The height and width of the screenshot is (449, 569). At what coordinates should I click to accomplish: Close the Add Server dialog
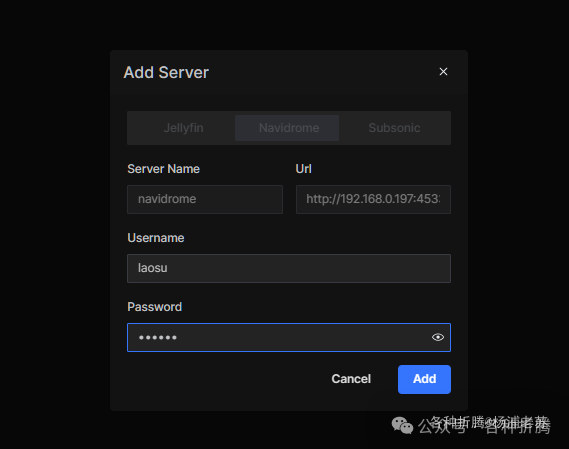tap(443, 72)
